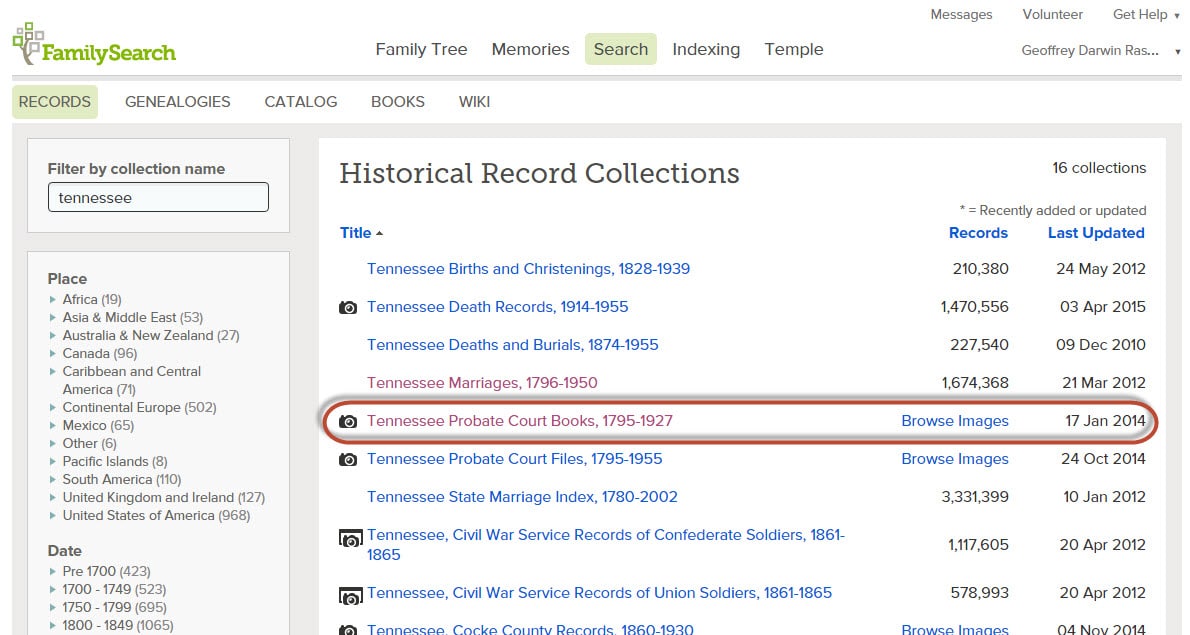Open Tennessee Probate Court Books, 1795-1927
The height and width of the screenshot is (635, 1190).
[520, 420]
